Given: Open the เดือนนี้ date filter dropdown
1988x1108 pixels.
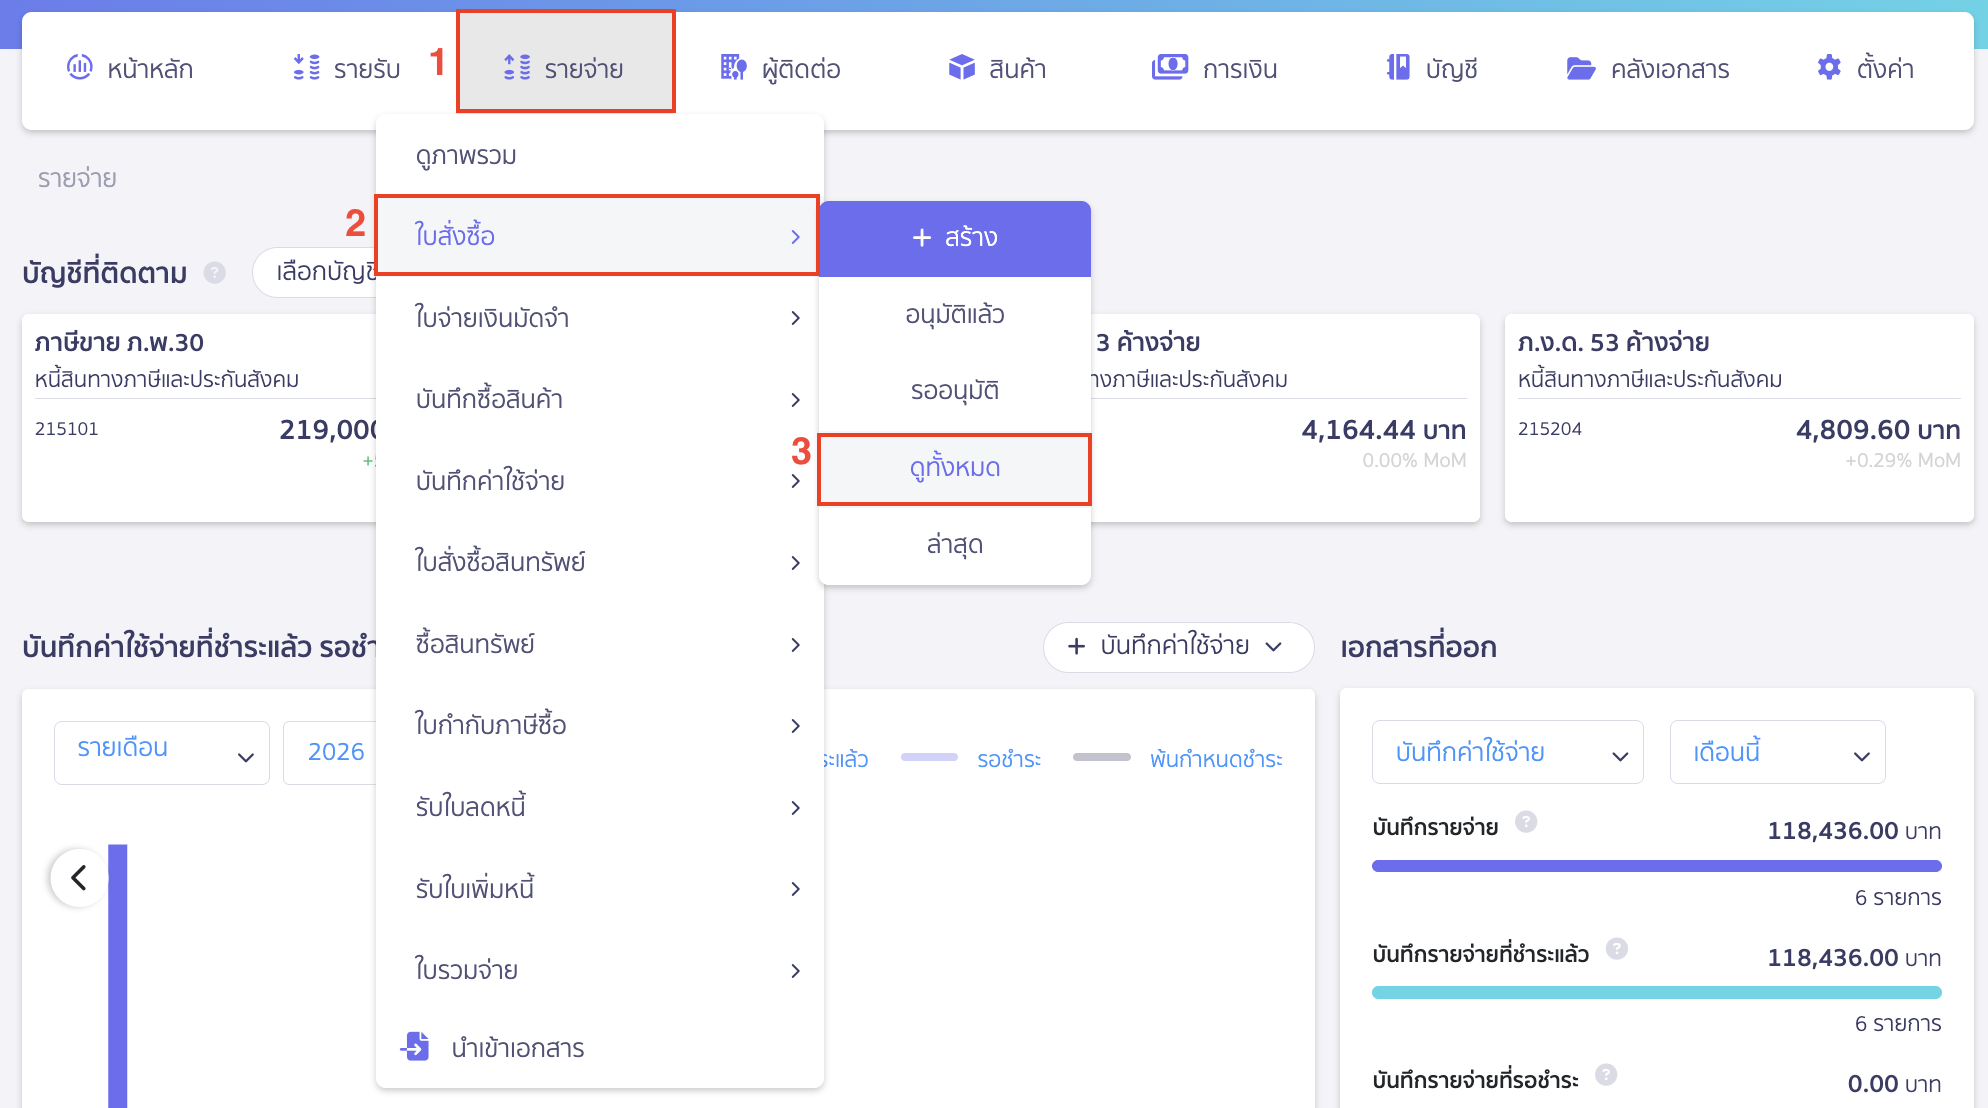Looking at the screenshot, I should (1777, 752).
